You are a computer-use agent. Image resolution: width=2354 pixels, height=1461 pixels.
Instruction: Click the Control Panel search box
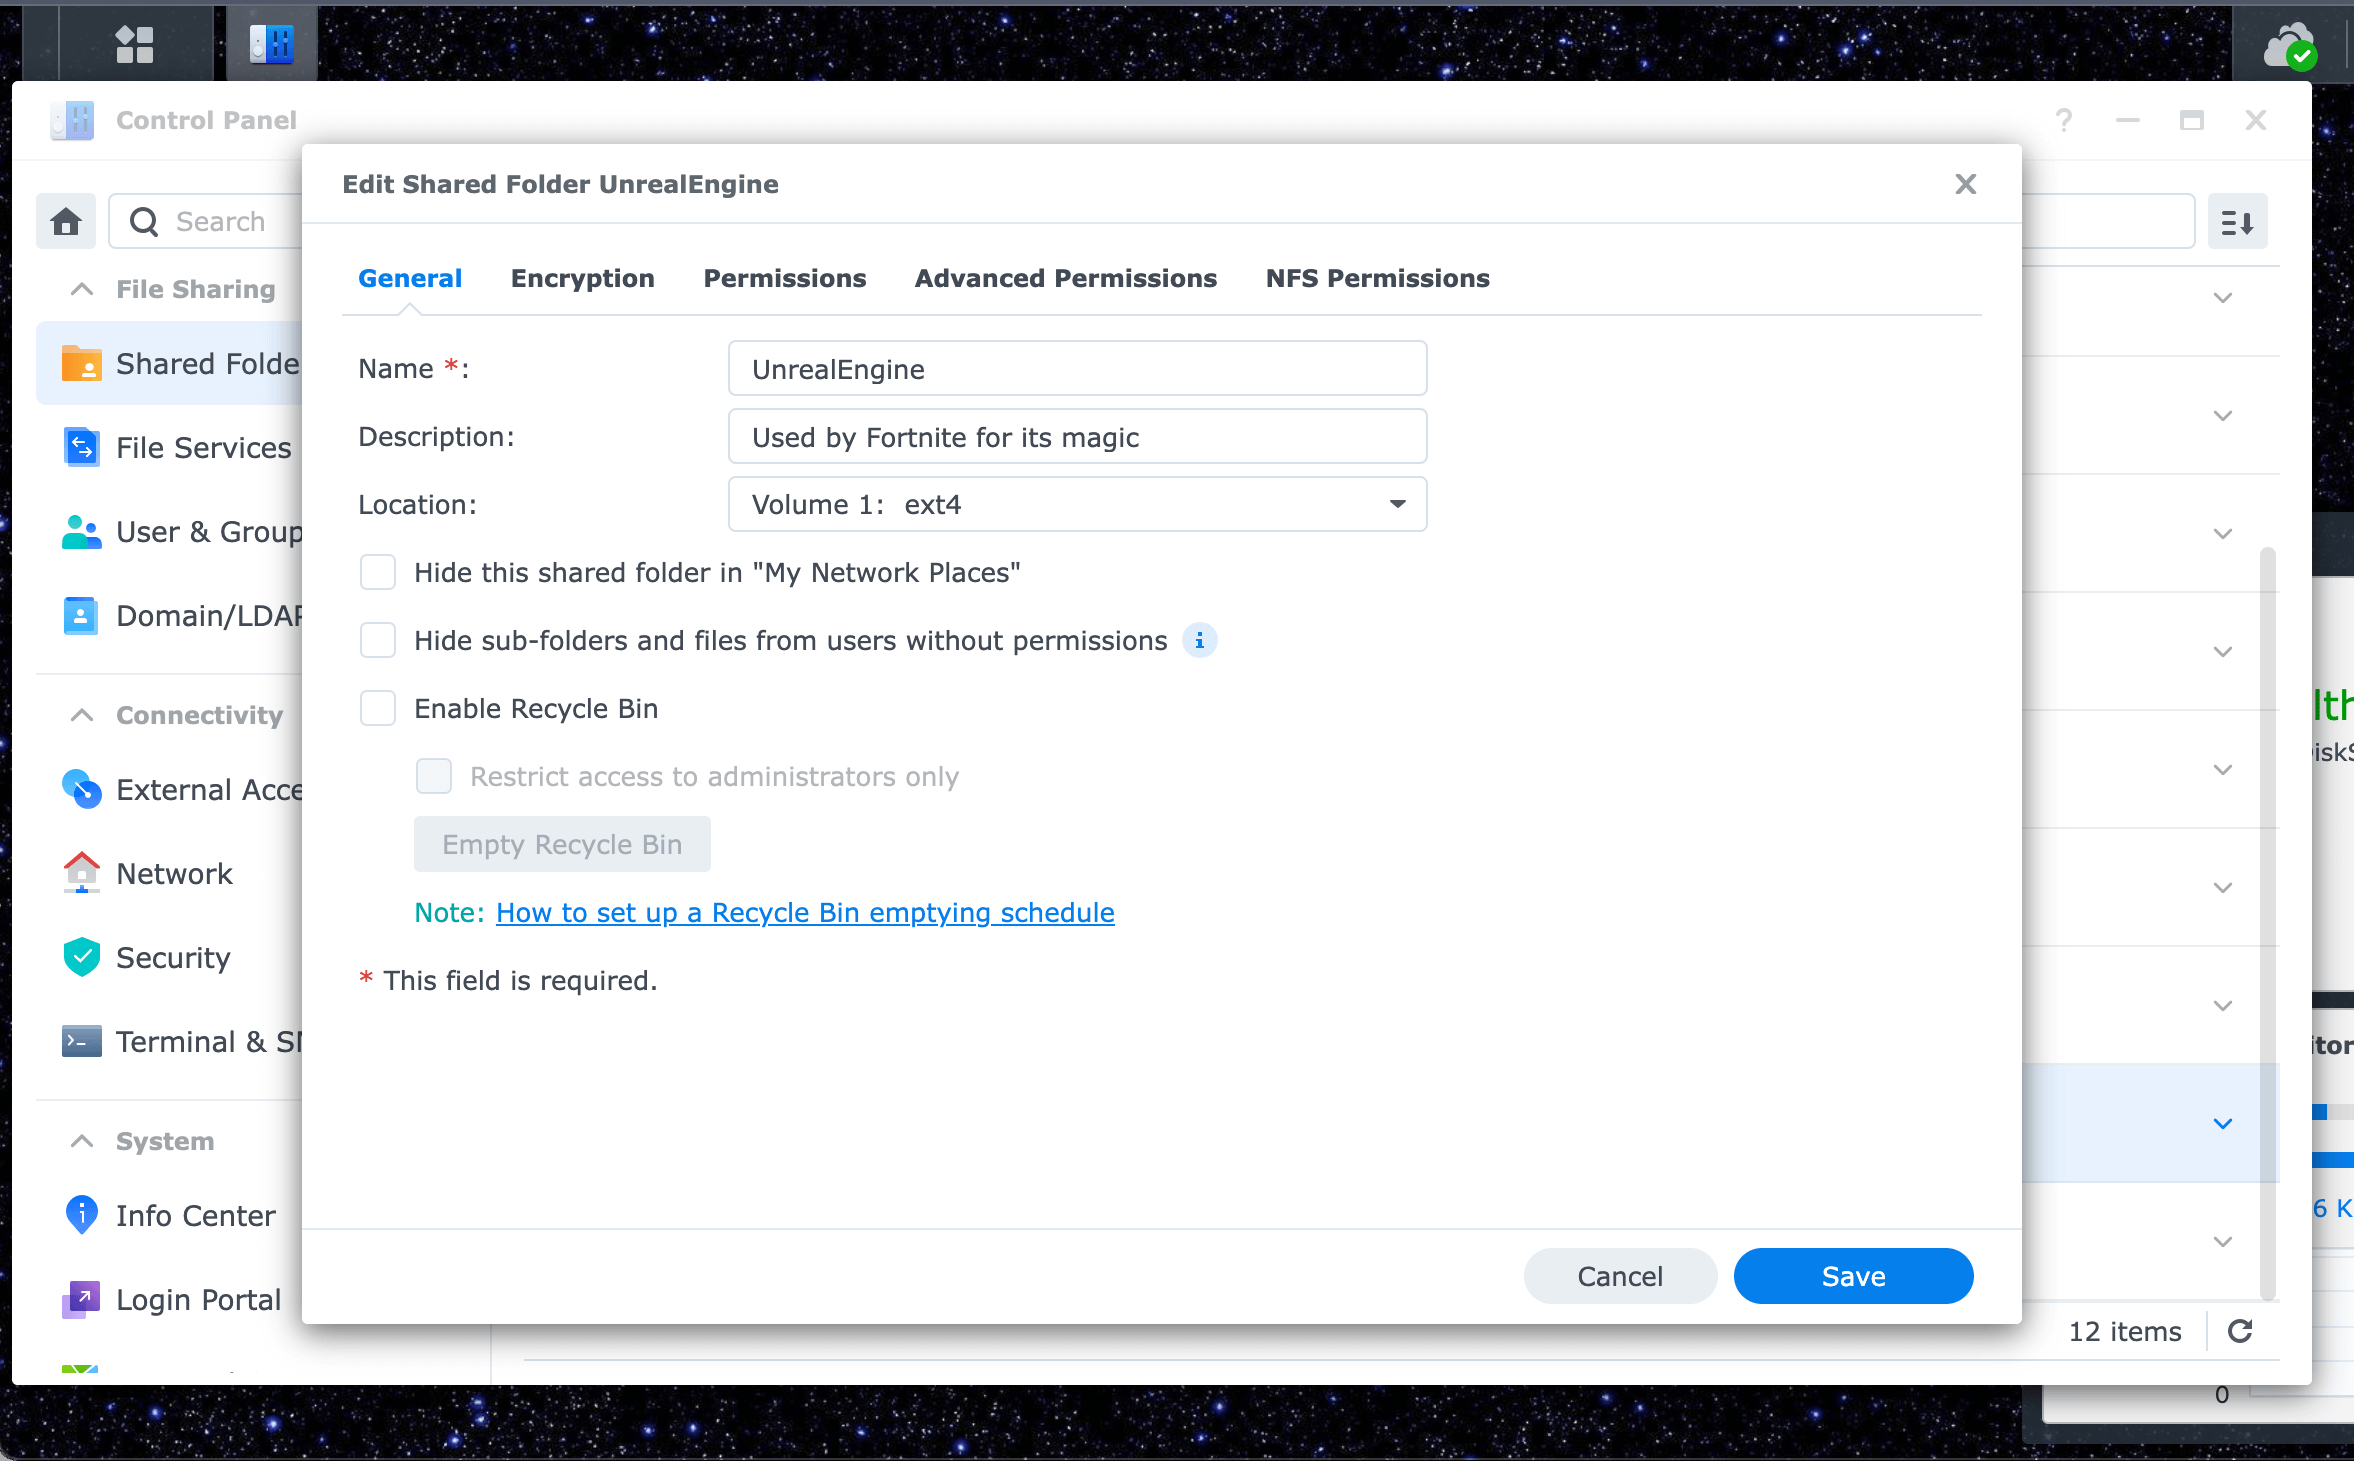click(x=206, y=221)
